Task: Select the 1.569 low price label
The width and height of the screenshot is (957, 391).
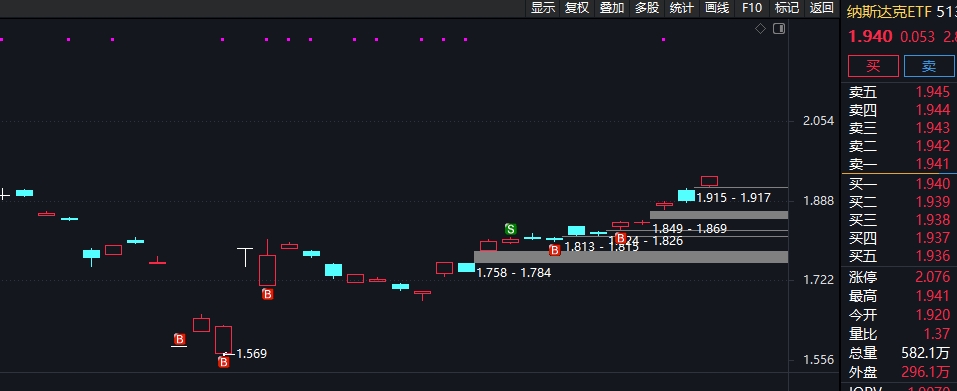Action: (251, 354)
